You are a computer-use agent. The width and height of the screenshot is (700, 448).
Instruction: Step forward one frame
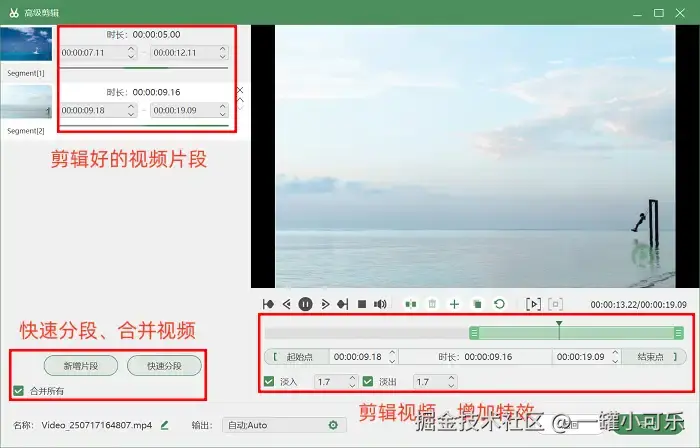(x=325, y=304)
